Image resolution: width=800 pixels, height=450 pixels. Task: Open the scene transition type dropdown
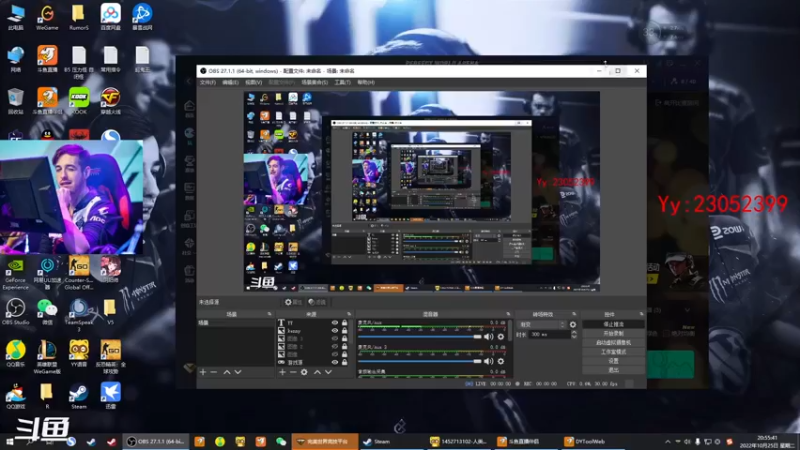pyautogui.click(x=541, y=324)
